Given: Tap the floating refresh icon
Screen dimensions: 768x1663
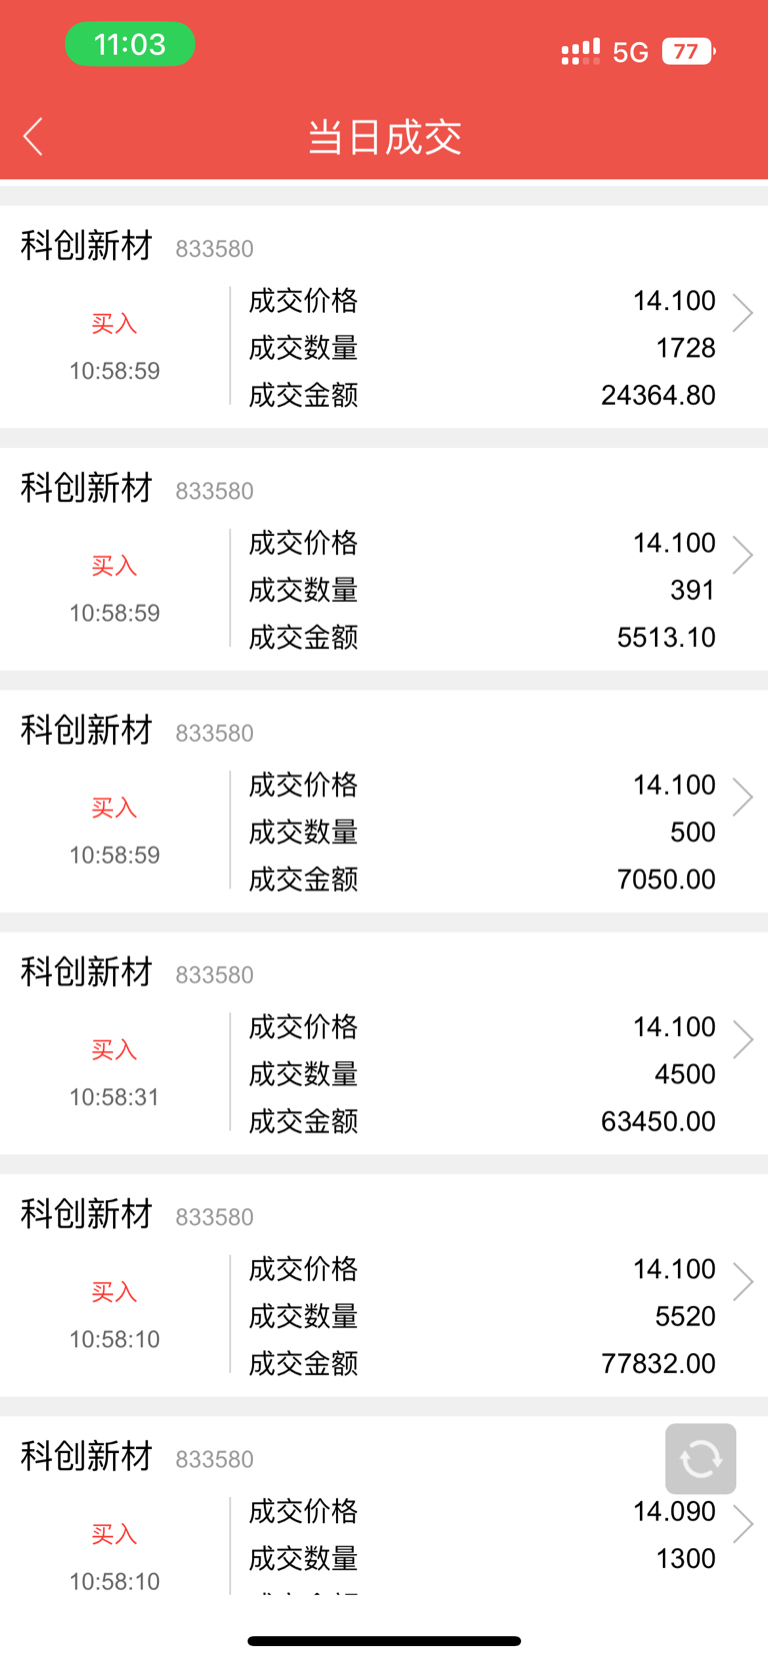Looking at the screenshot, I should [700, 1458].
